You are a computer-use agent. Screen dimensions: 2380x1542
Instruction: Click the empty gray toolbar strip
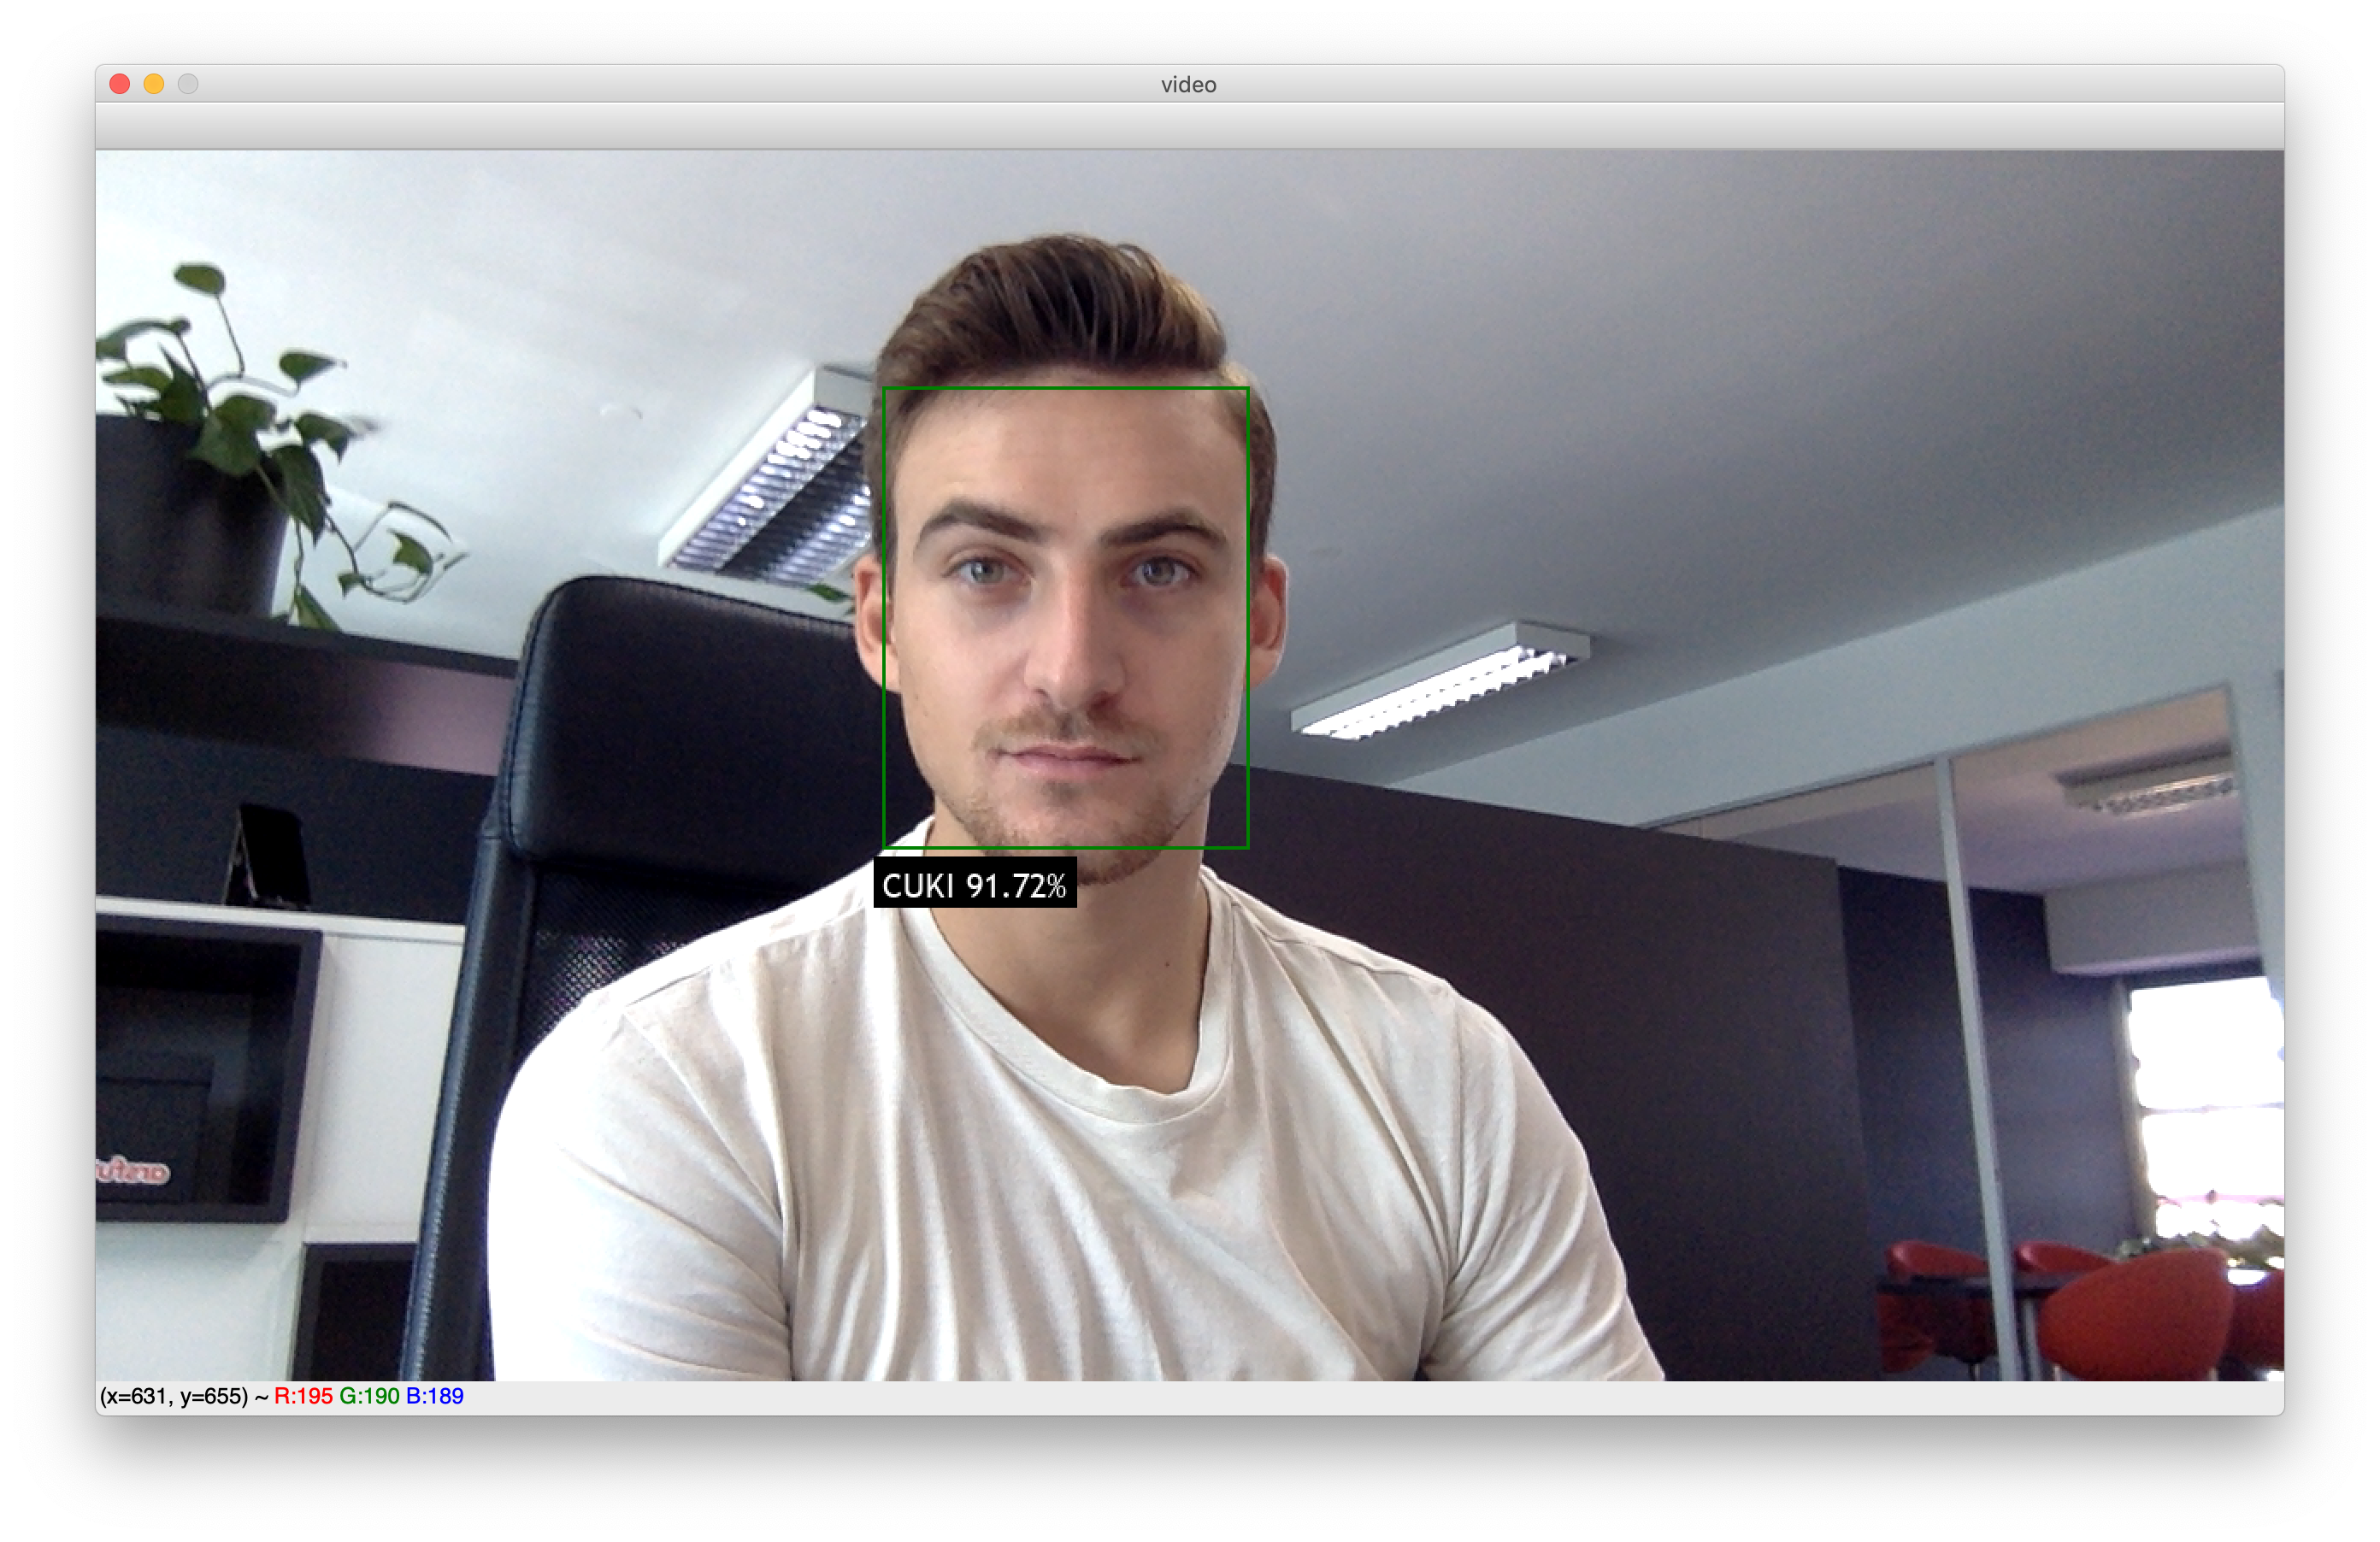click(1188, 126)
